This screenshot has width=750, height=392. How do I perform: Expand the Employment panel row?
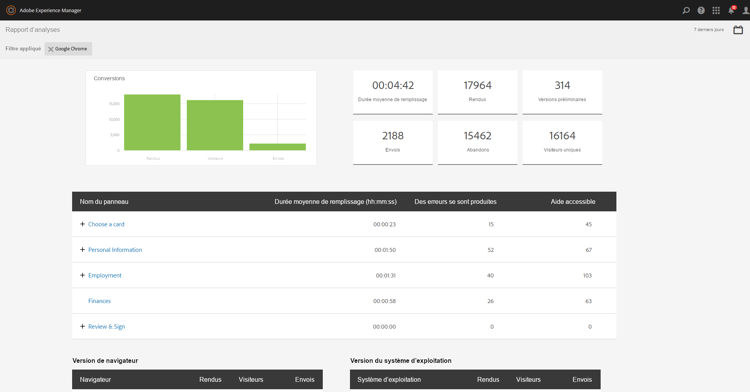pos(82,275)
